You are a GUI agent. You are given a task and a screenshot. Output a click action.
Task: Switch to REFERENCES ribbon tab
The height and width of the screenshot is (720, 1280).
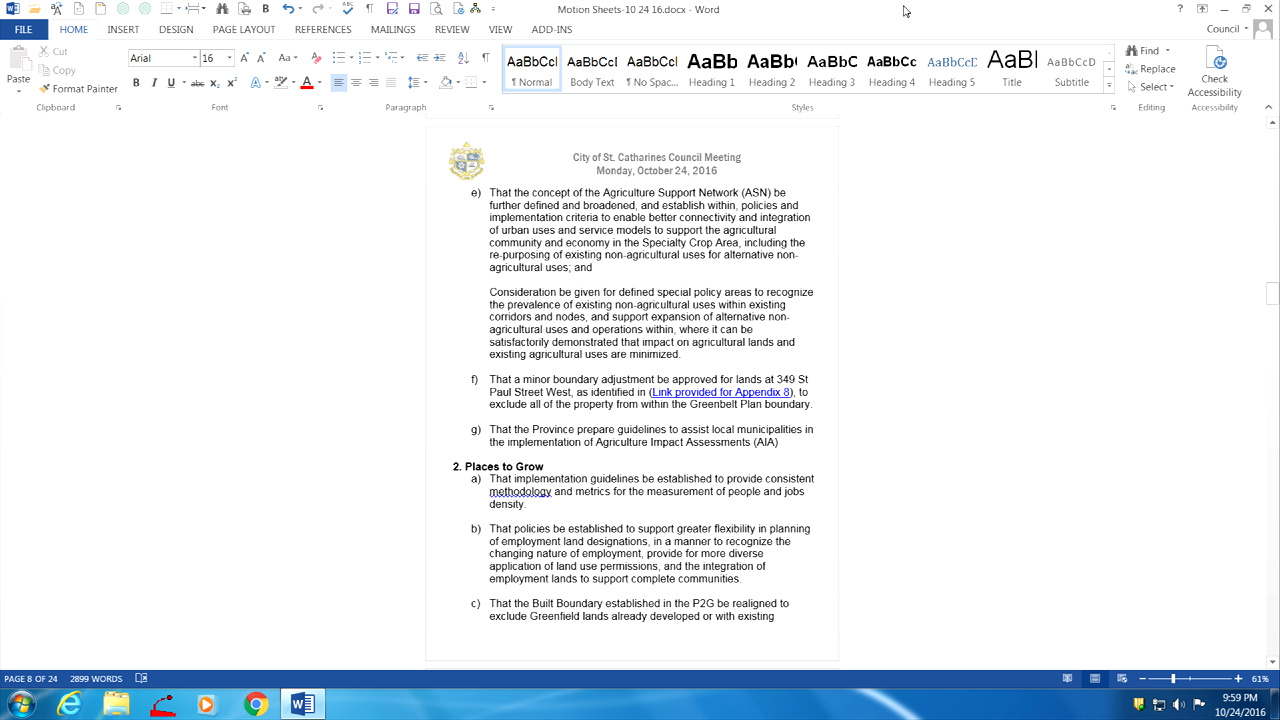(x=323, y=30)
